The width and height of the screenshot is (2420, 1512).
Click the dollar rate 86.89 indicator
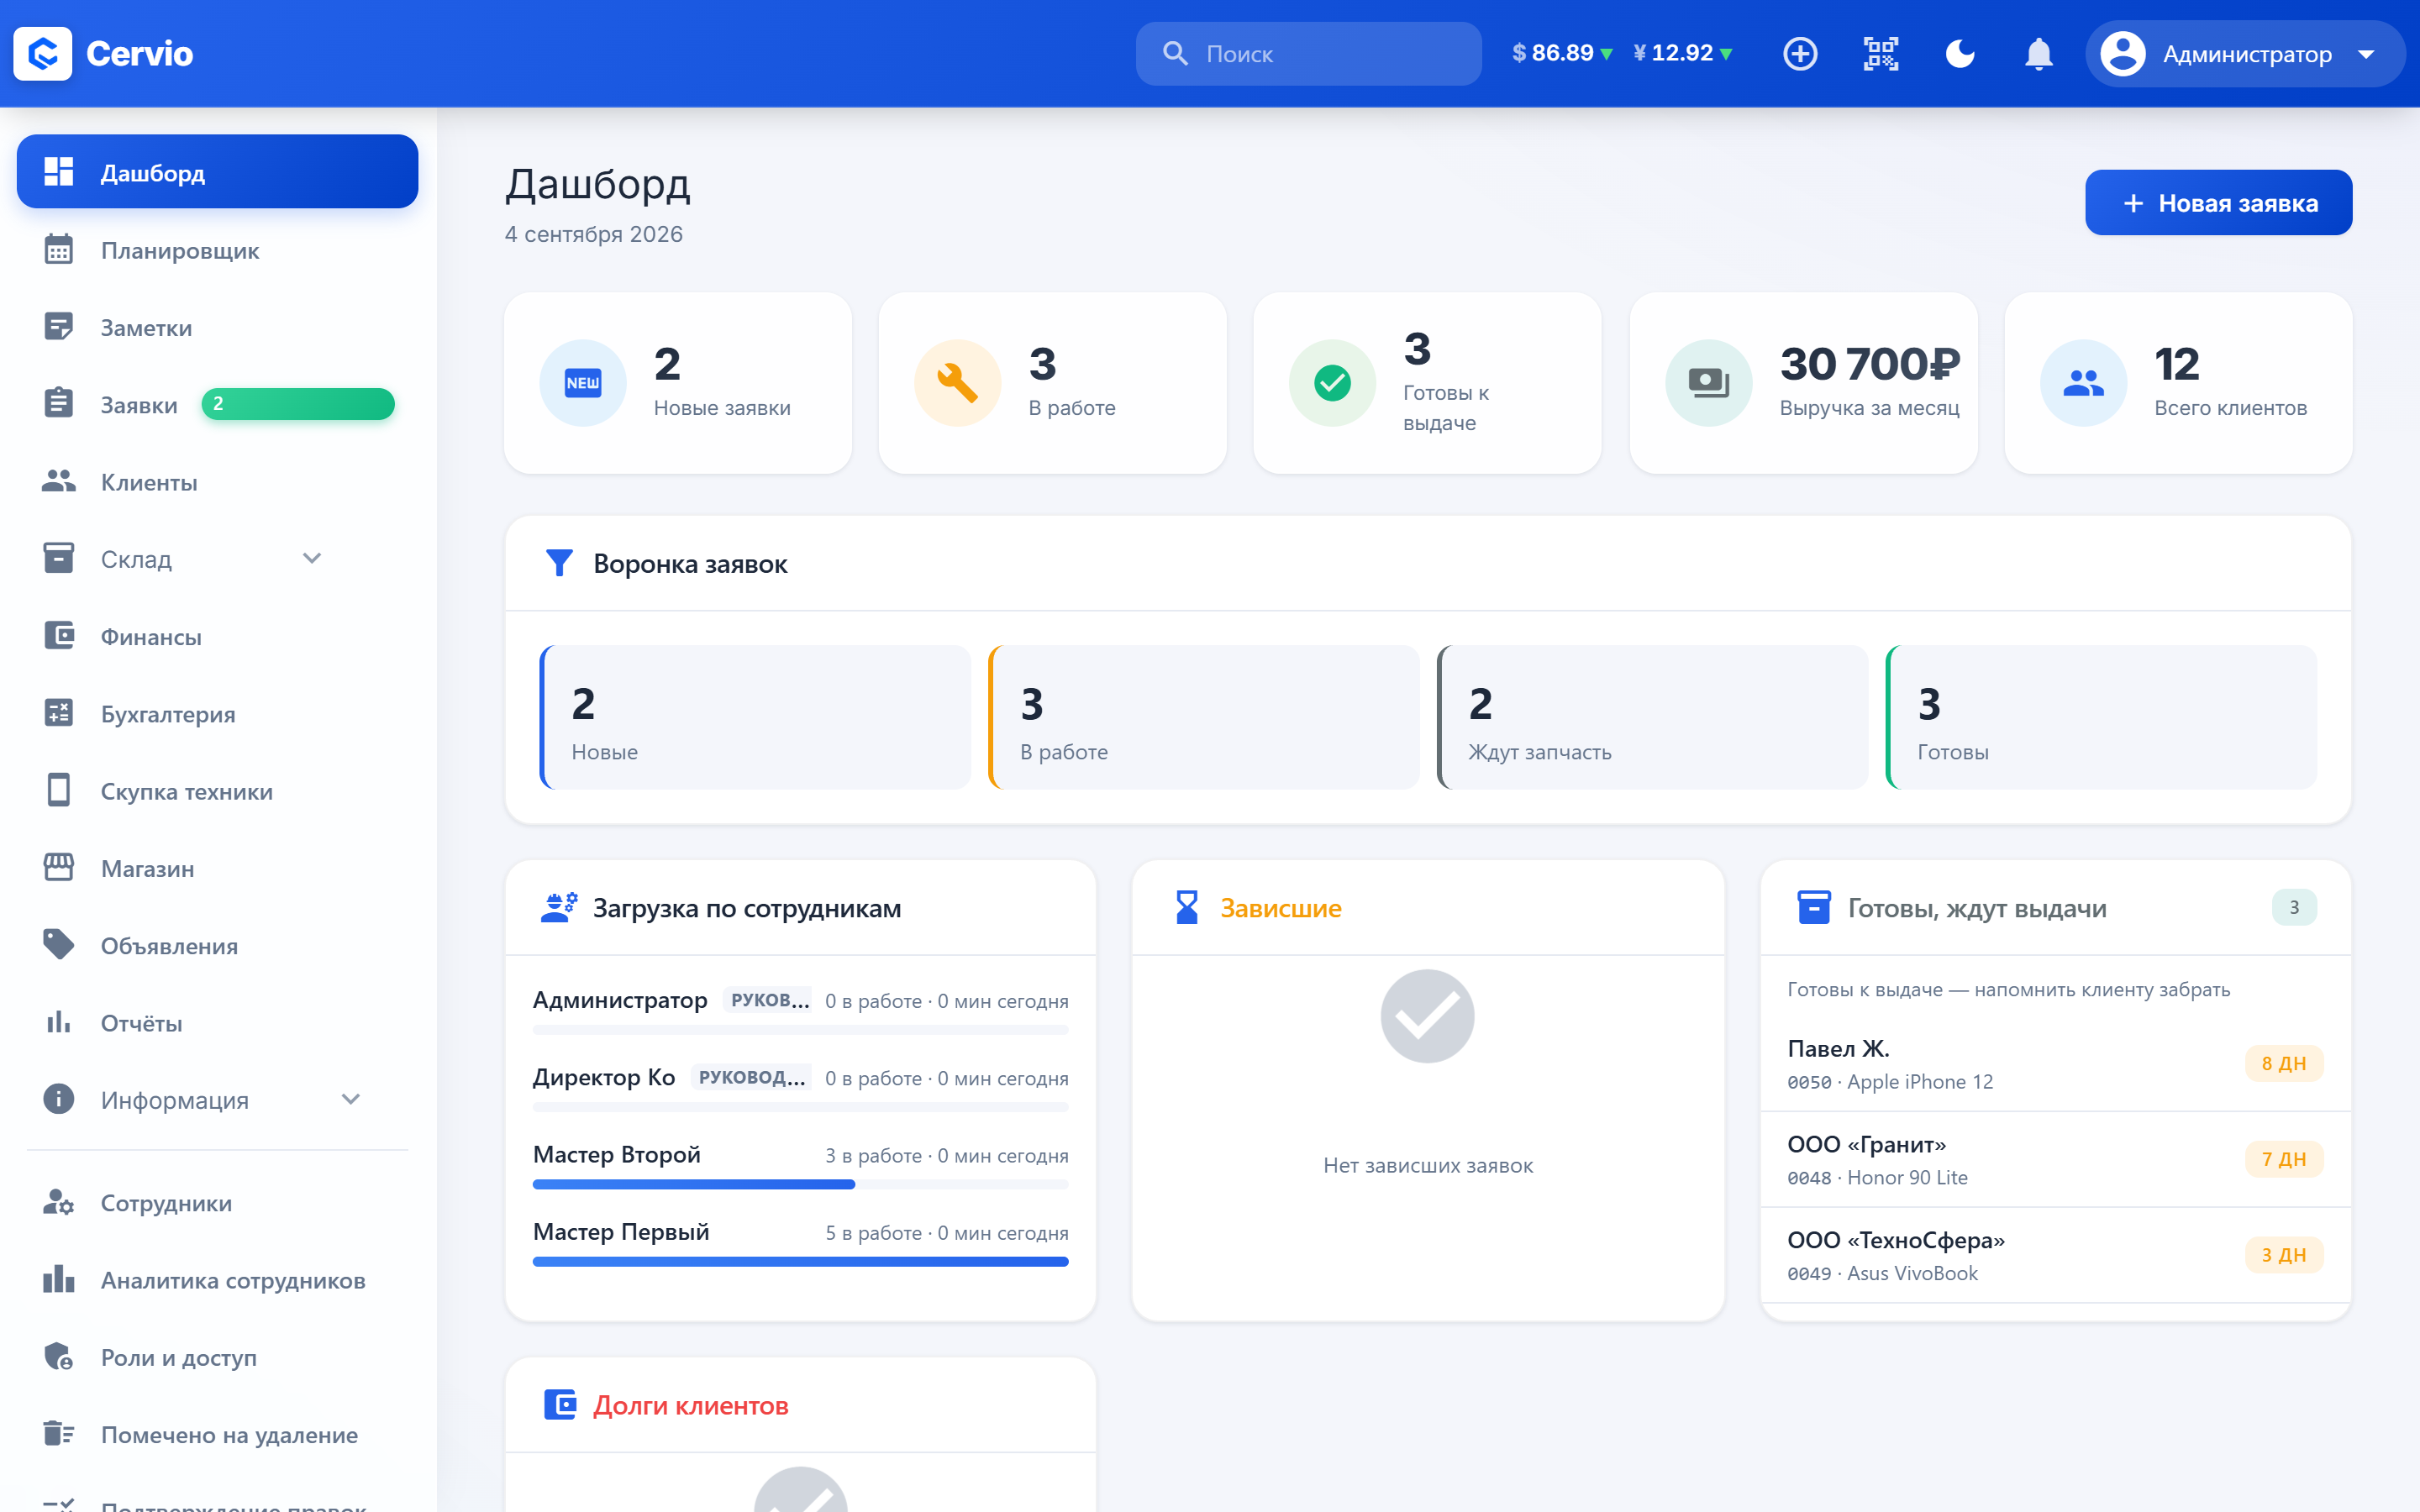(x=1562, y=53)
